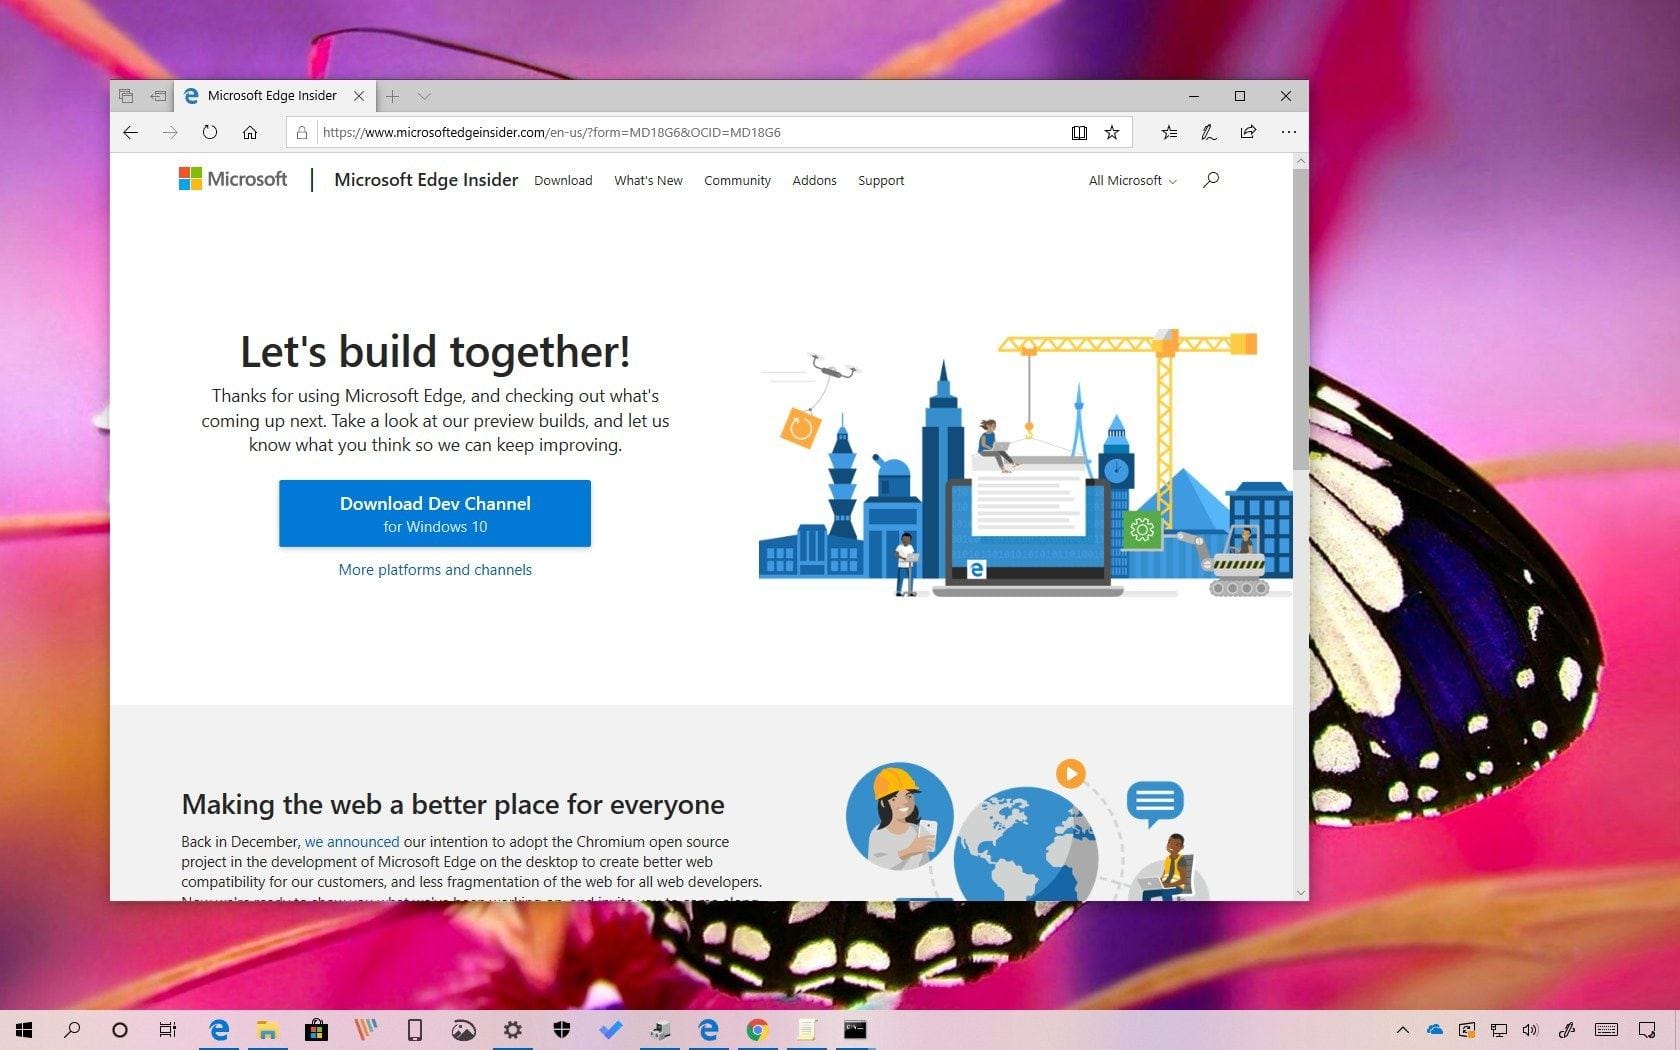The image size is (1680, 1050).
Task: Launch Microsoft Store from taskbar
Action: pos(316,1030)
